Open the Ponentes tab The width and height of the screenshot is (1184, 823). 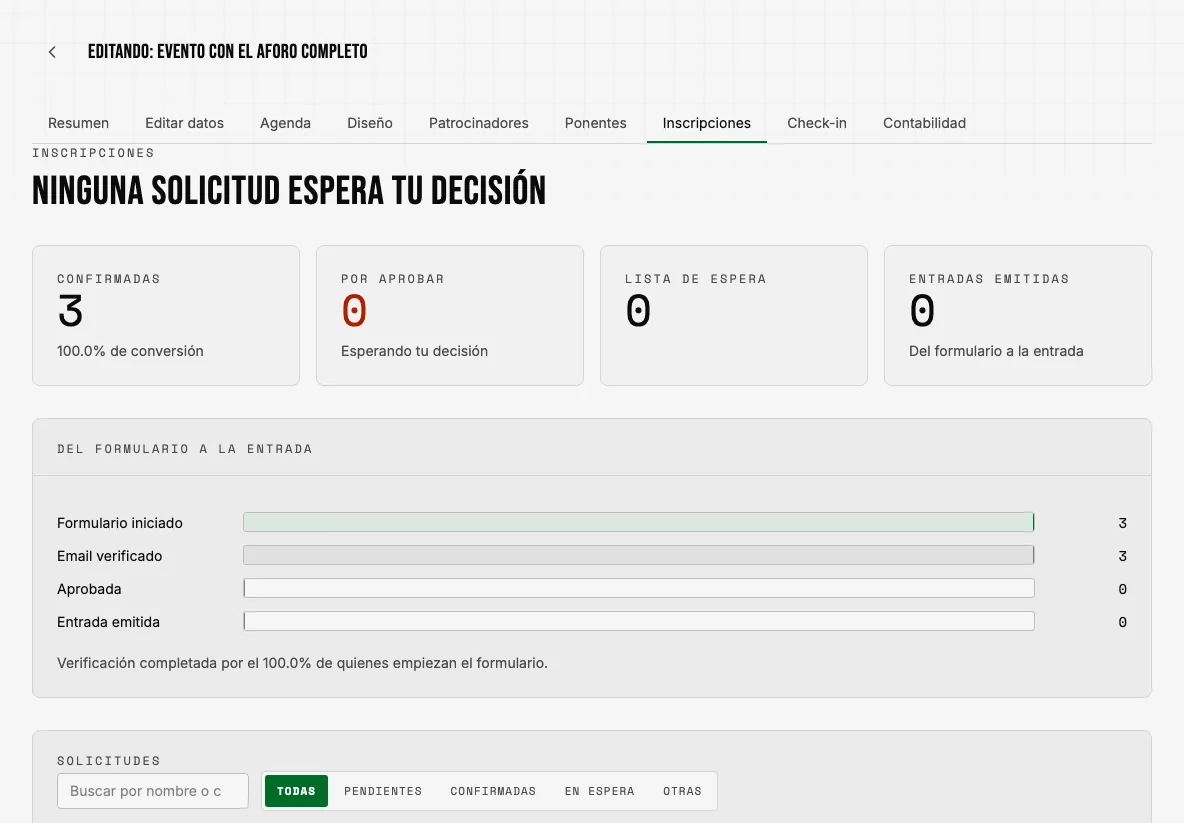point(596,123)
